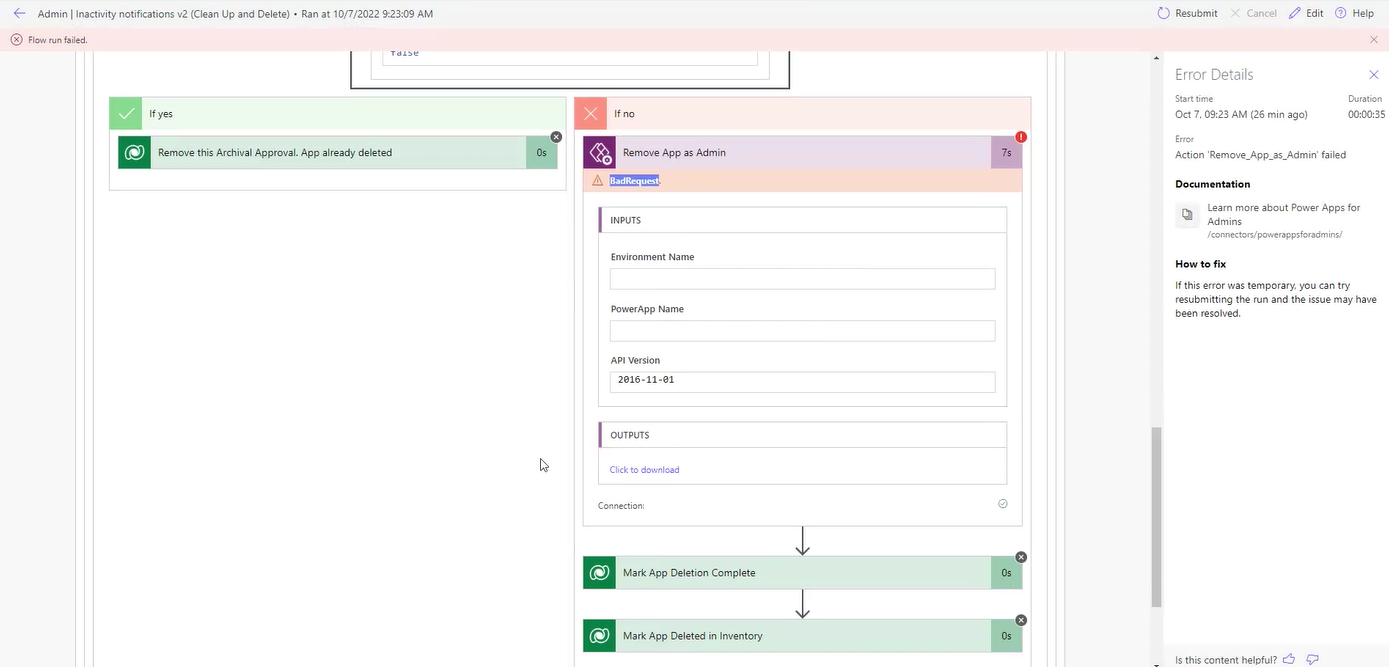Mark content unhelpful with thumbs down
This screenshot has width=1395, height=667.
coord(1313,659)
